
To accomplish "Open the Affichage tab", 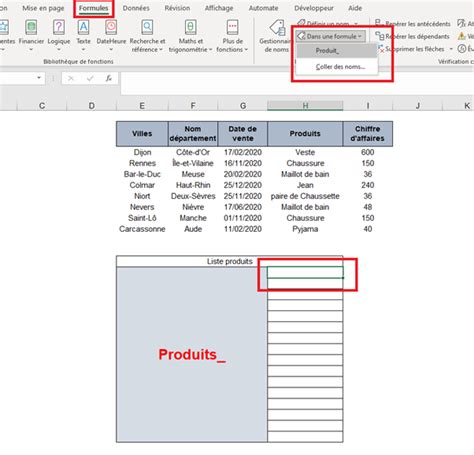I will pos(219,8).
